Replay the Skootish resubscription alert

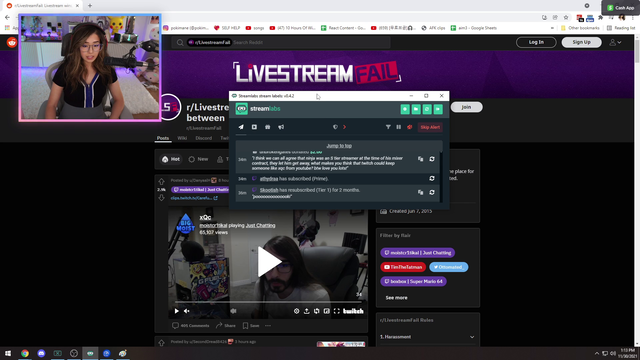coord(432,192)
